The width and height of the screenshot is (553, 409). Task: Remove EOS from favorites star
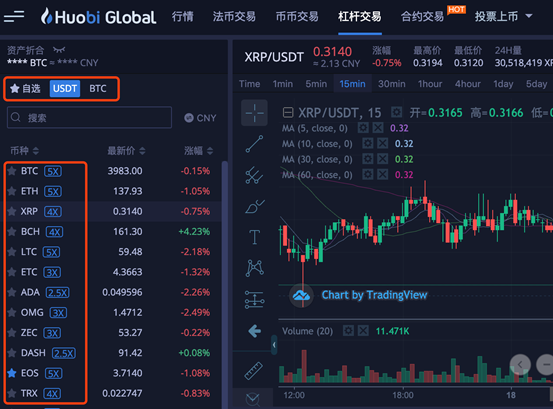pyautogui.click(x=12, y=373)
